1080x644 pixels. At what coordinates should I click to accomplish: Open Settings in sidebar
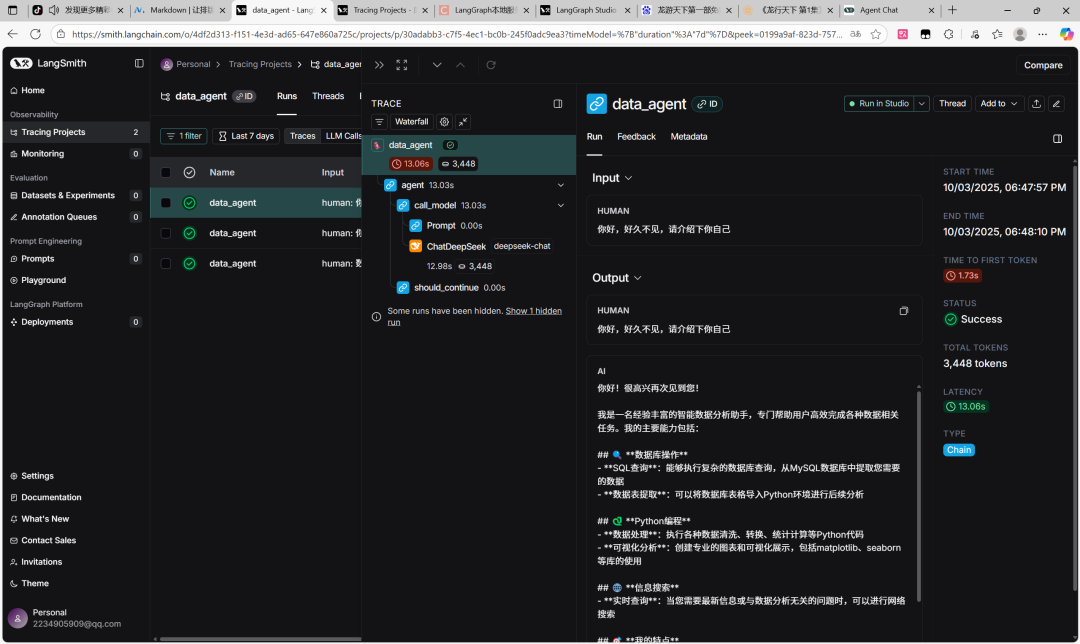point(37,476)
